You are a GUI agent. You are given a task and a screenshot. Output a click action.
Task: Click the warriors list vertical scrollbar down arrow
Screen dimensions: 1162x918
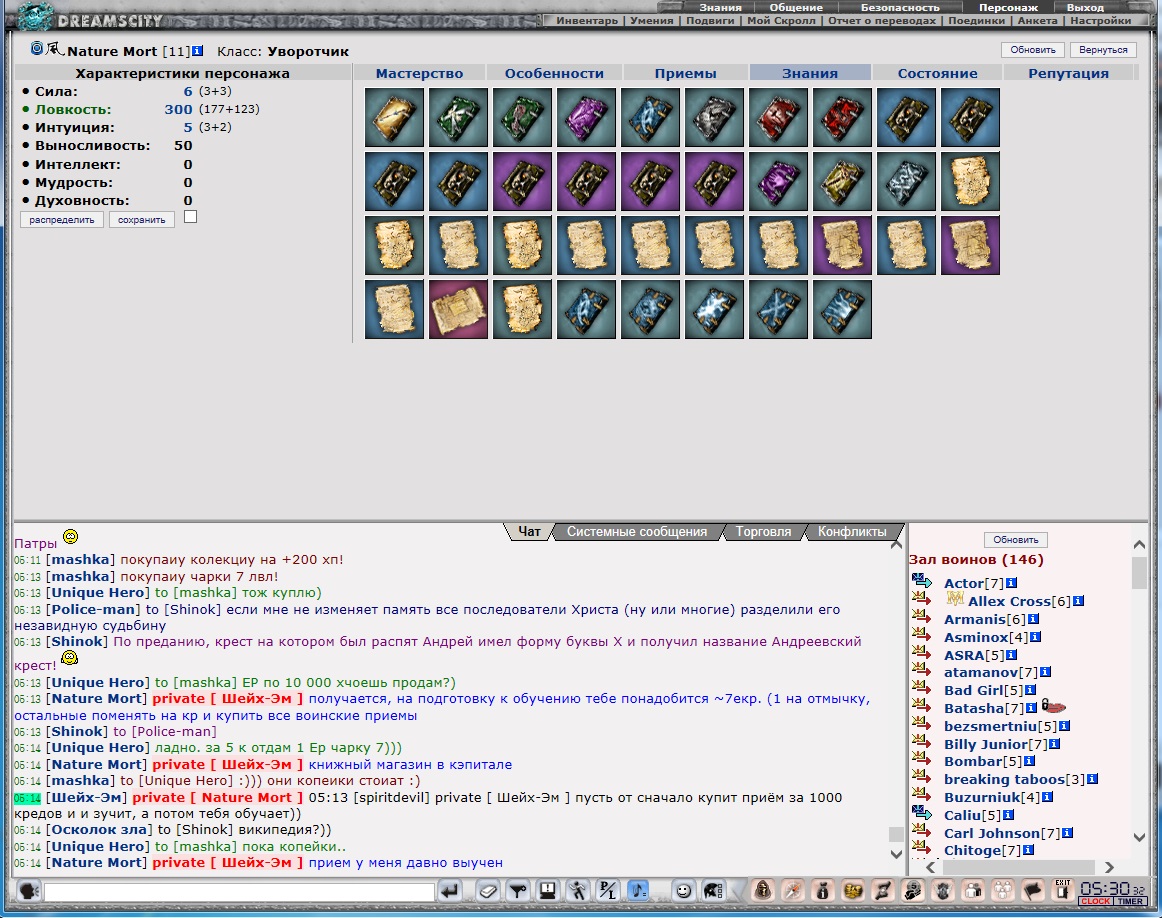coord(1140,837)
